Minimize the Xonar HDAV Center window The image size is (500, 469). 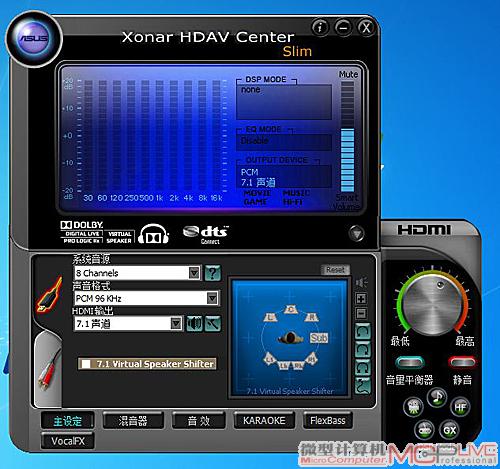(x=343, y=27)
